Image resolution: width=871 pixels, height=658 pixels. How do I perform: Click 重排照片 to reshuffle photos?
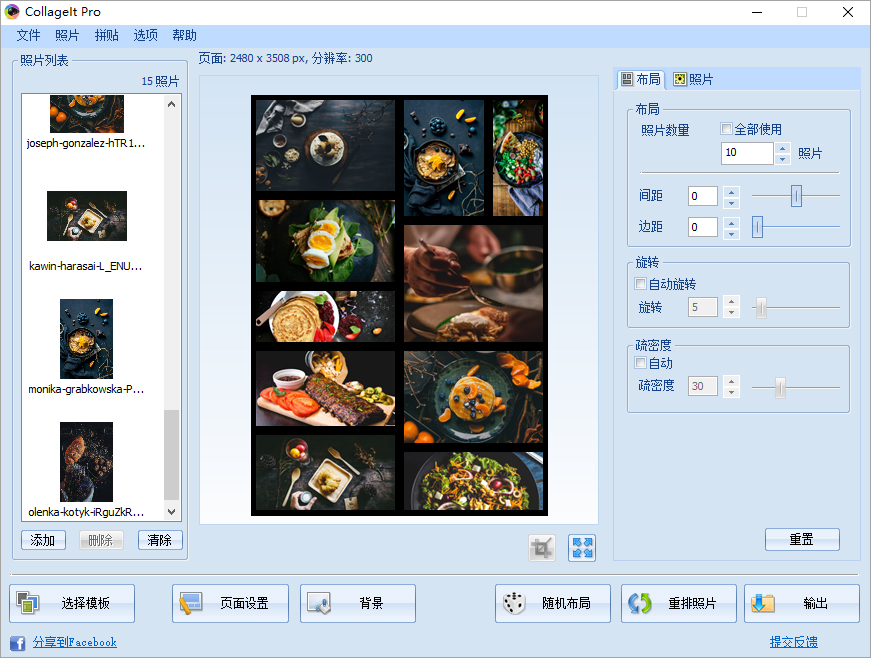[678, 603]
